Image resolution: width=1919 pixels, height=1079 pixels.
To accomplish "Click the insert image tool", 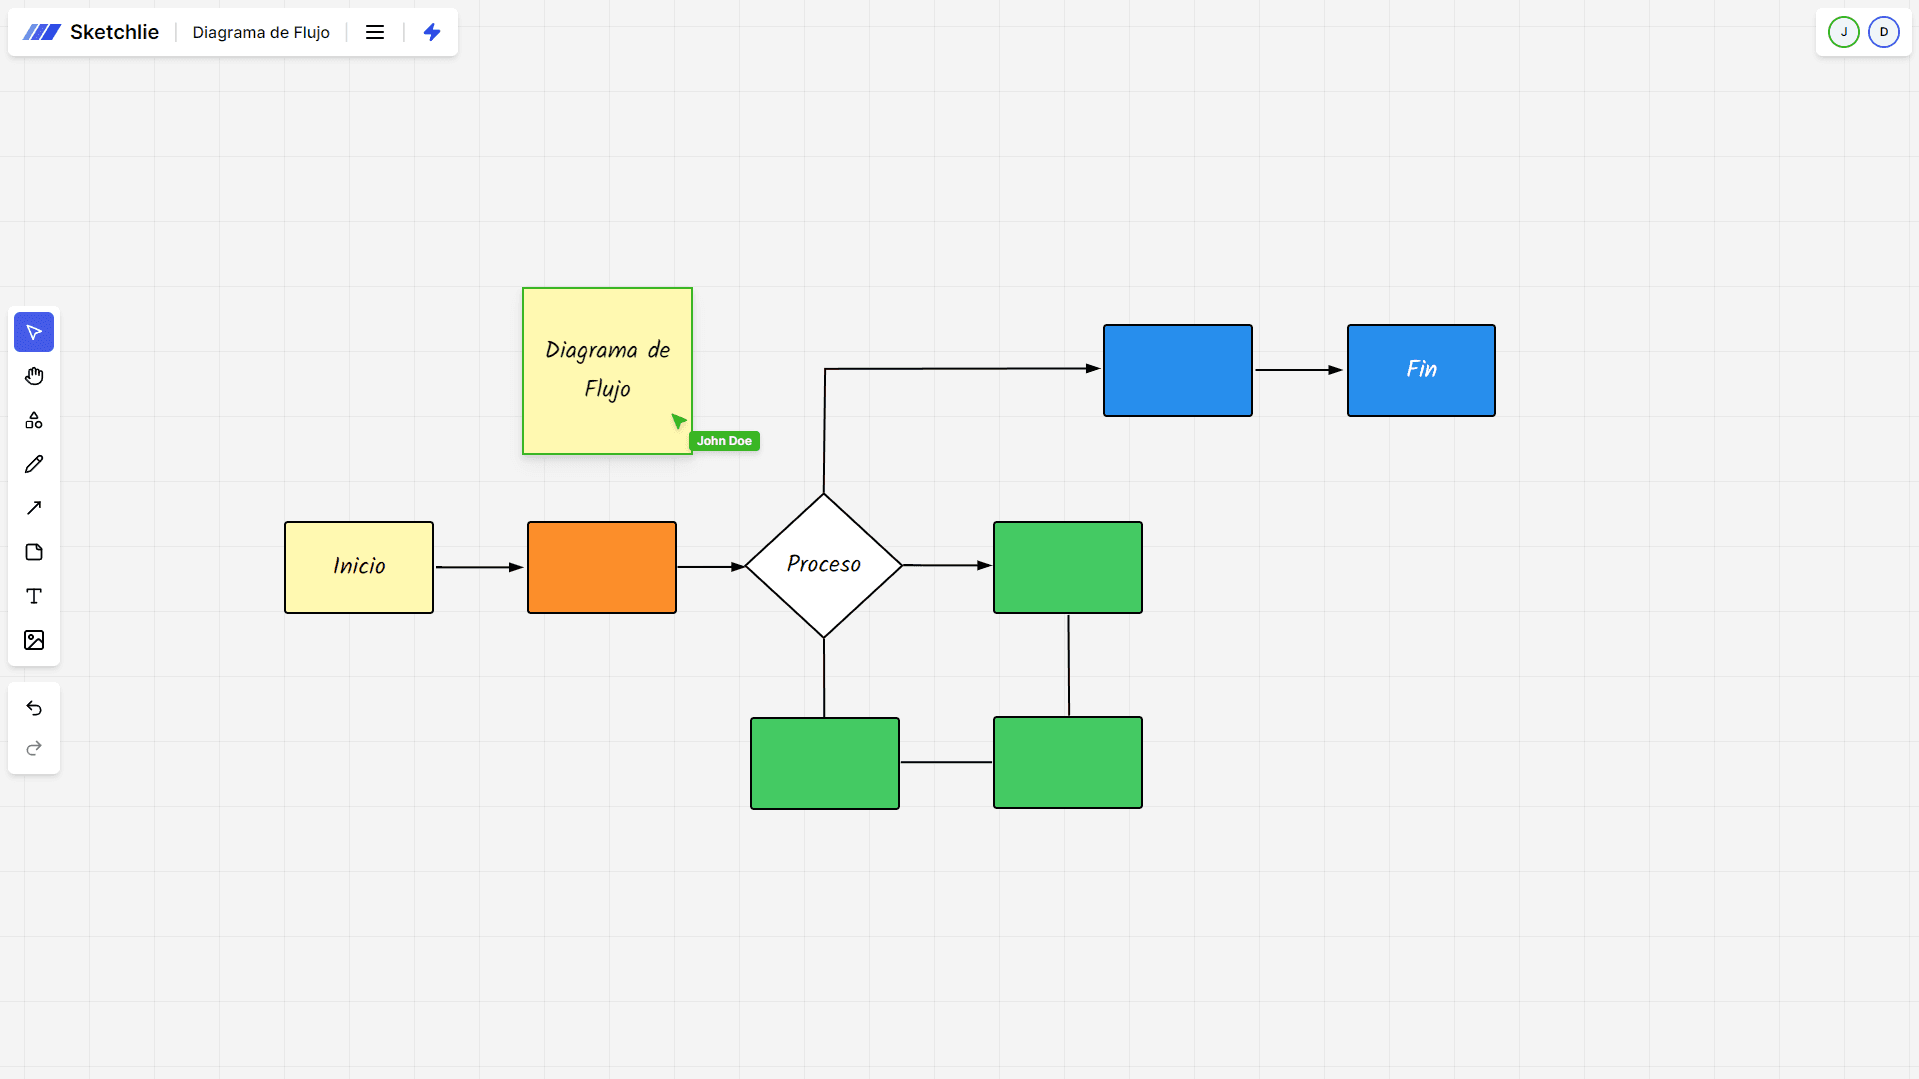I will point(34,640).
